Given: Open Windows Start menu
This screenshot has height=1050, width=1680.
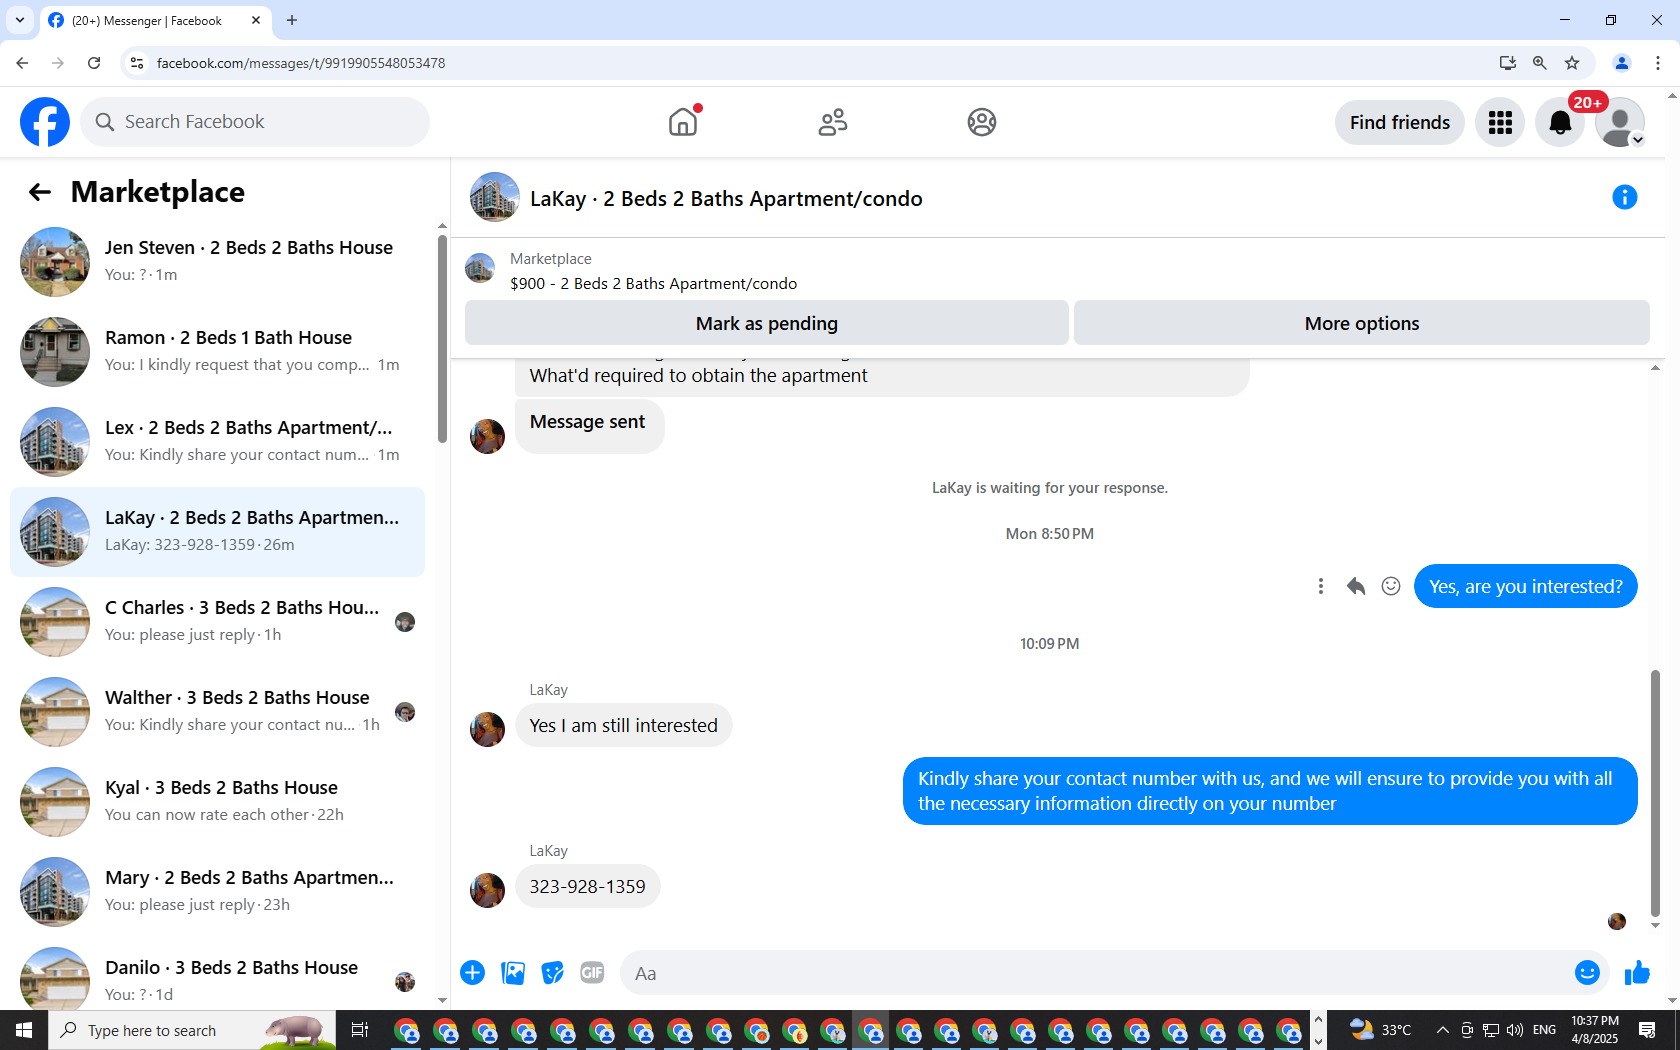Looking at the screenshot, I should pyautogui.click(x=24, y=1030).
